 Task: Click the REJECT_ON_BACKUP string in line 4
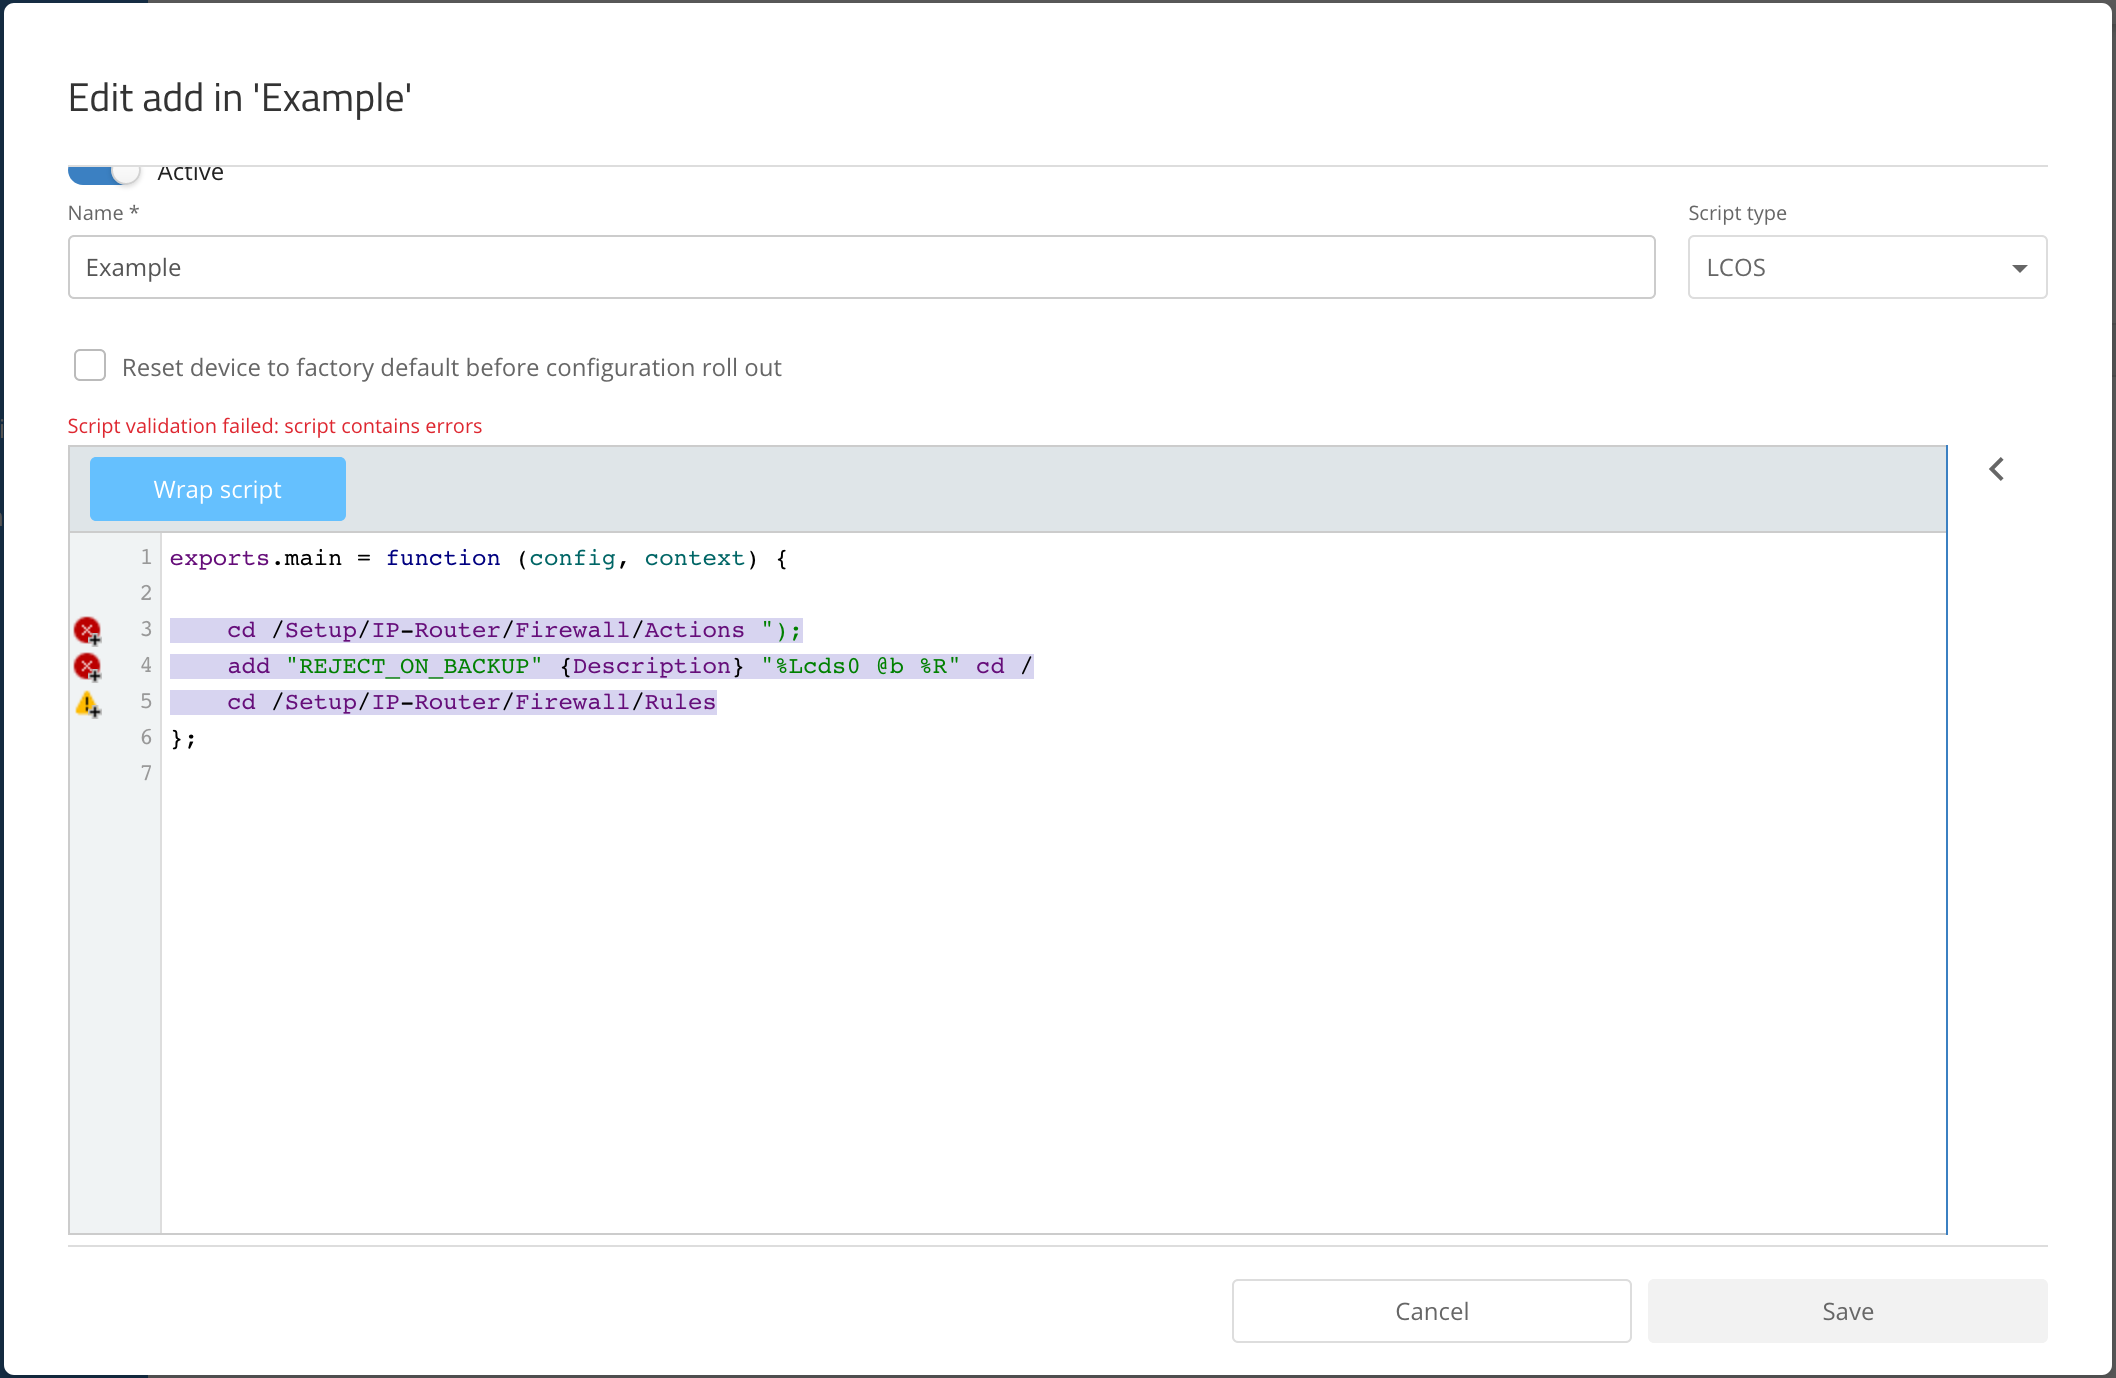414,666
